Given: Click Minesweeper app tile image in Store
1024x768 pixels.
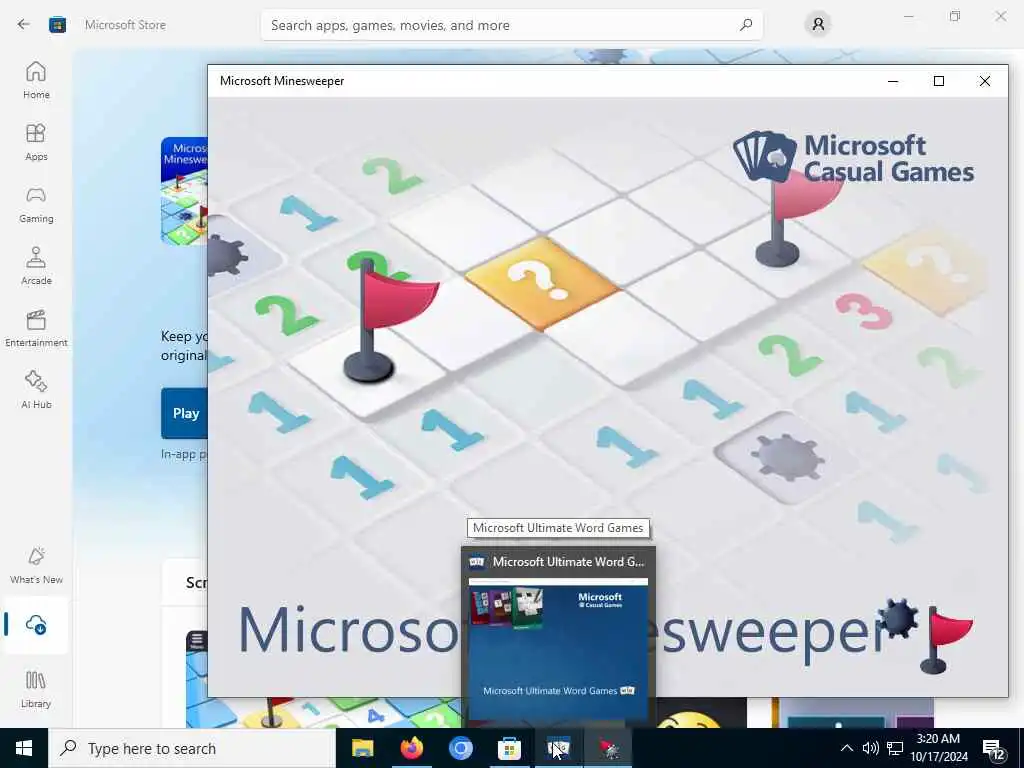Looking at the screenshot, I should (184, 191).
